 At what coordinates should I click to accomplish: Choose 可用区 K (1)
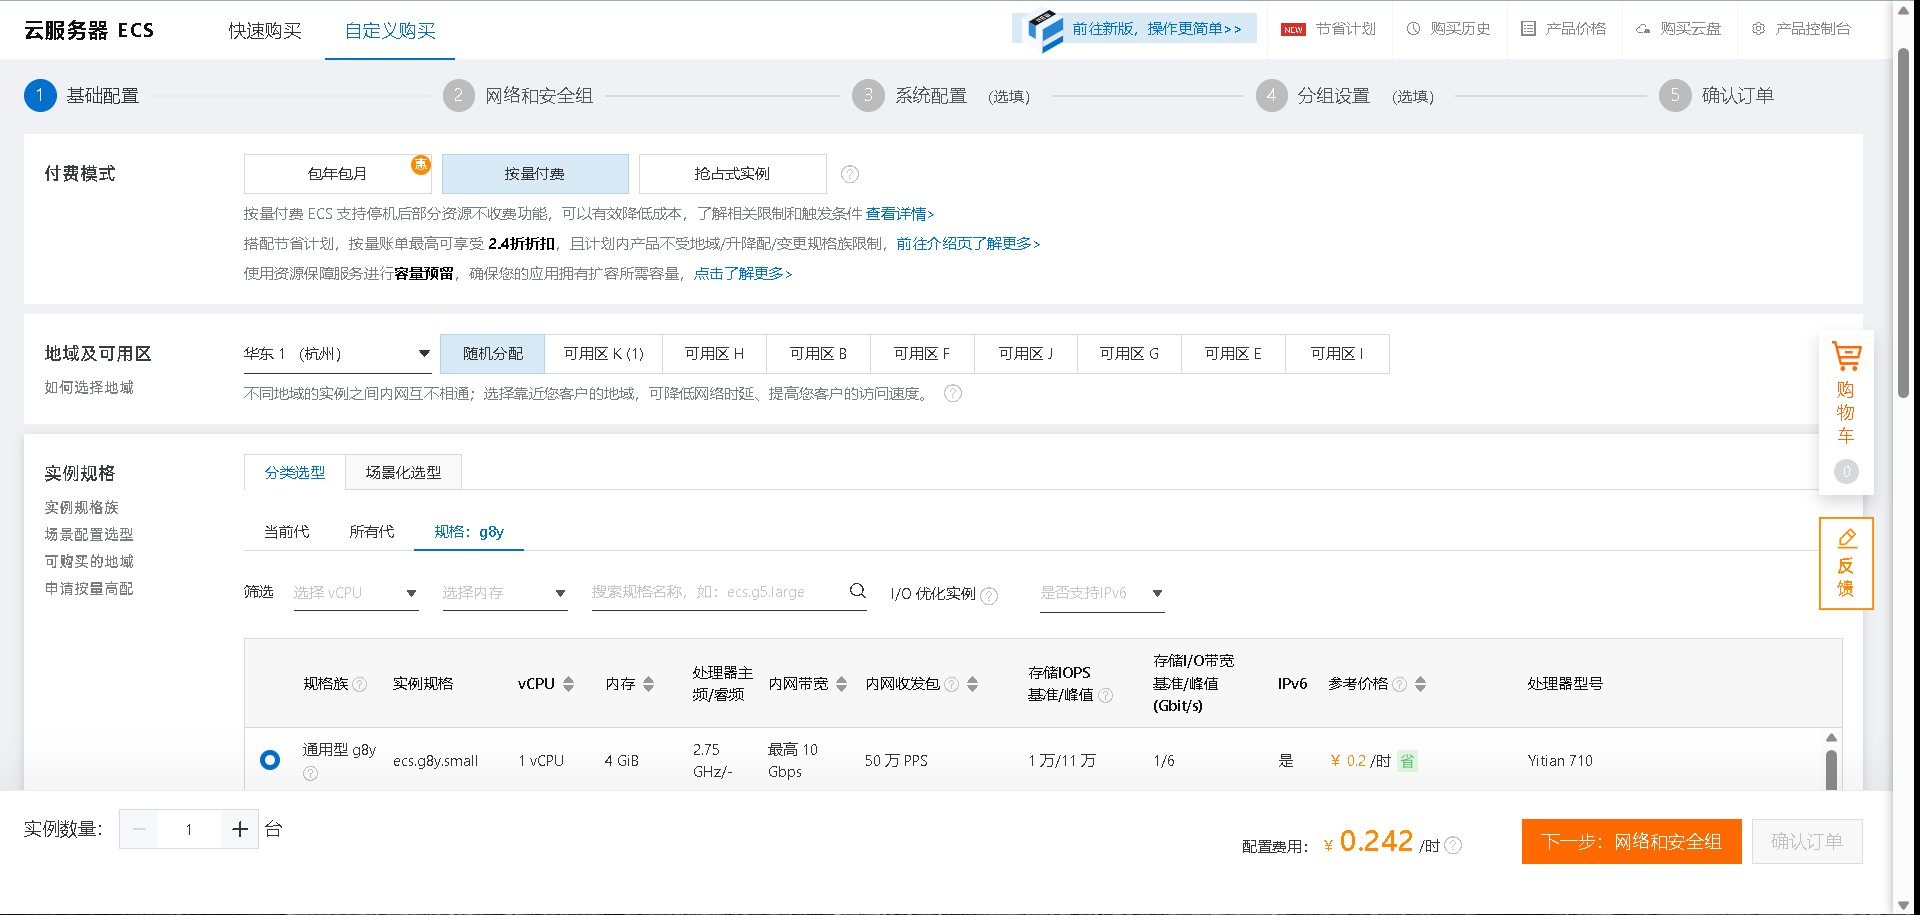(603, 354)
